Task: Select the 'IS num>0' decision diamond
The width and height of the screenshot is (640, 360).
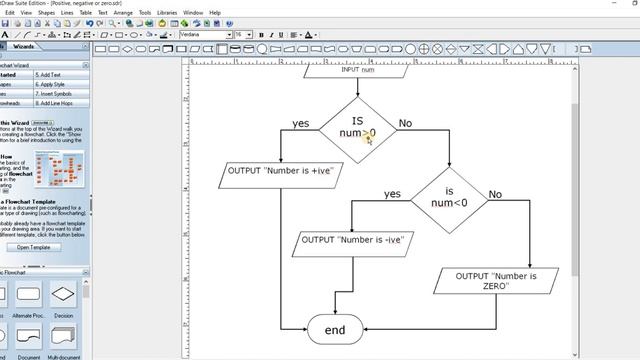Action: click(x=358, y=130)
